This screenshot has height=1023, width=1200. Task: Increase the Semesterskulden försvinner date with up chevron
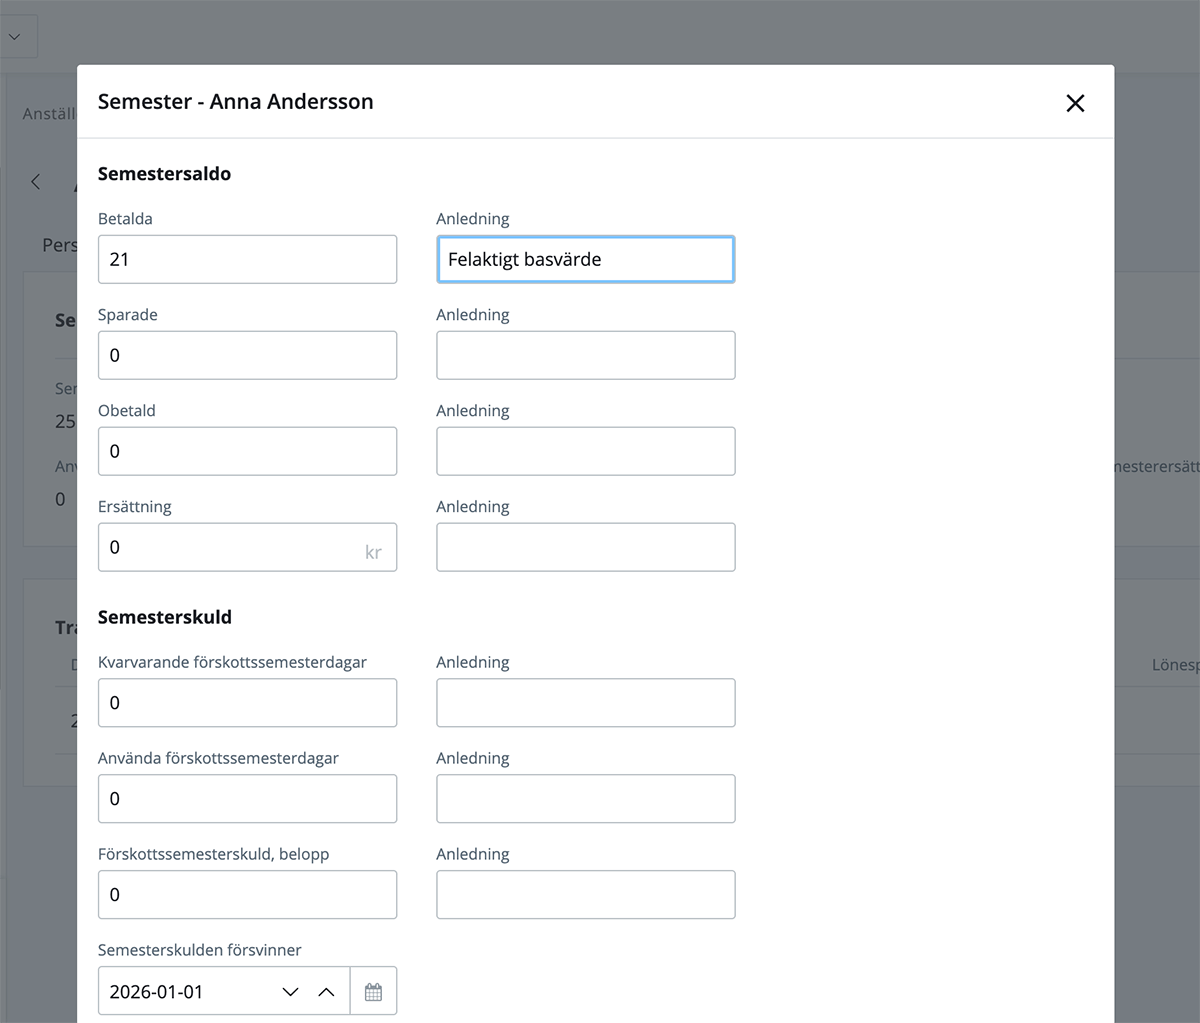point(326,992)
